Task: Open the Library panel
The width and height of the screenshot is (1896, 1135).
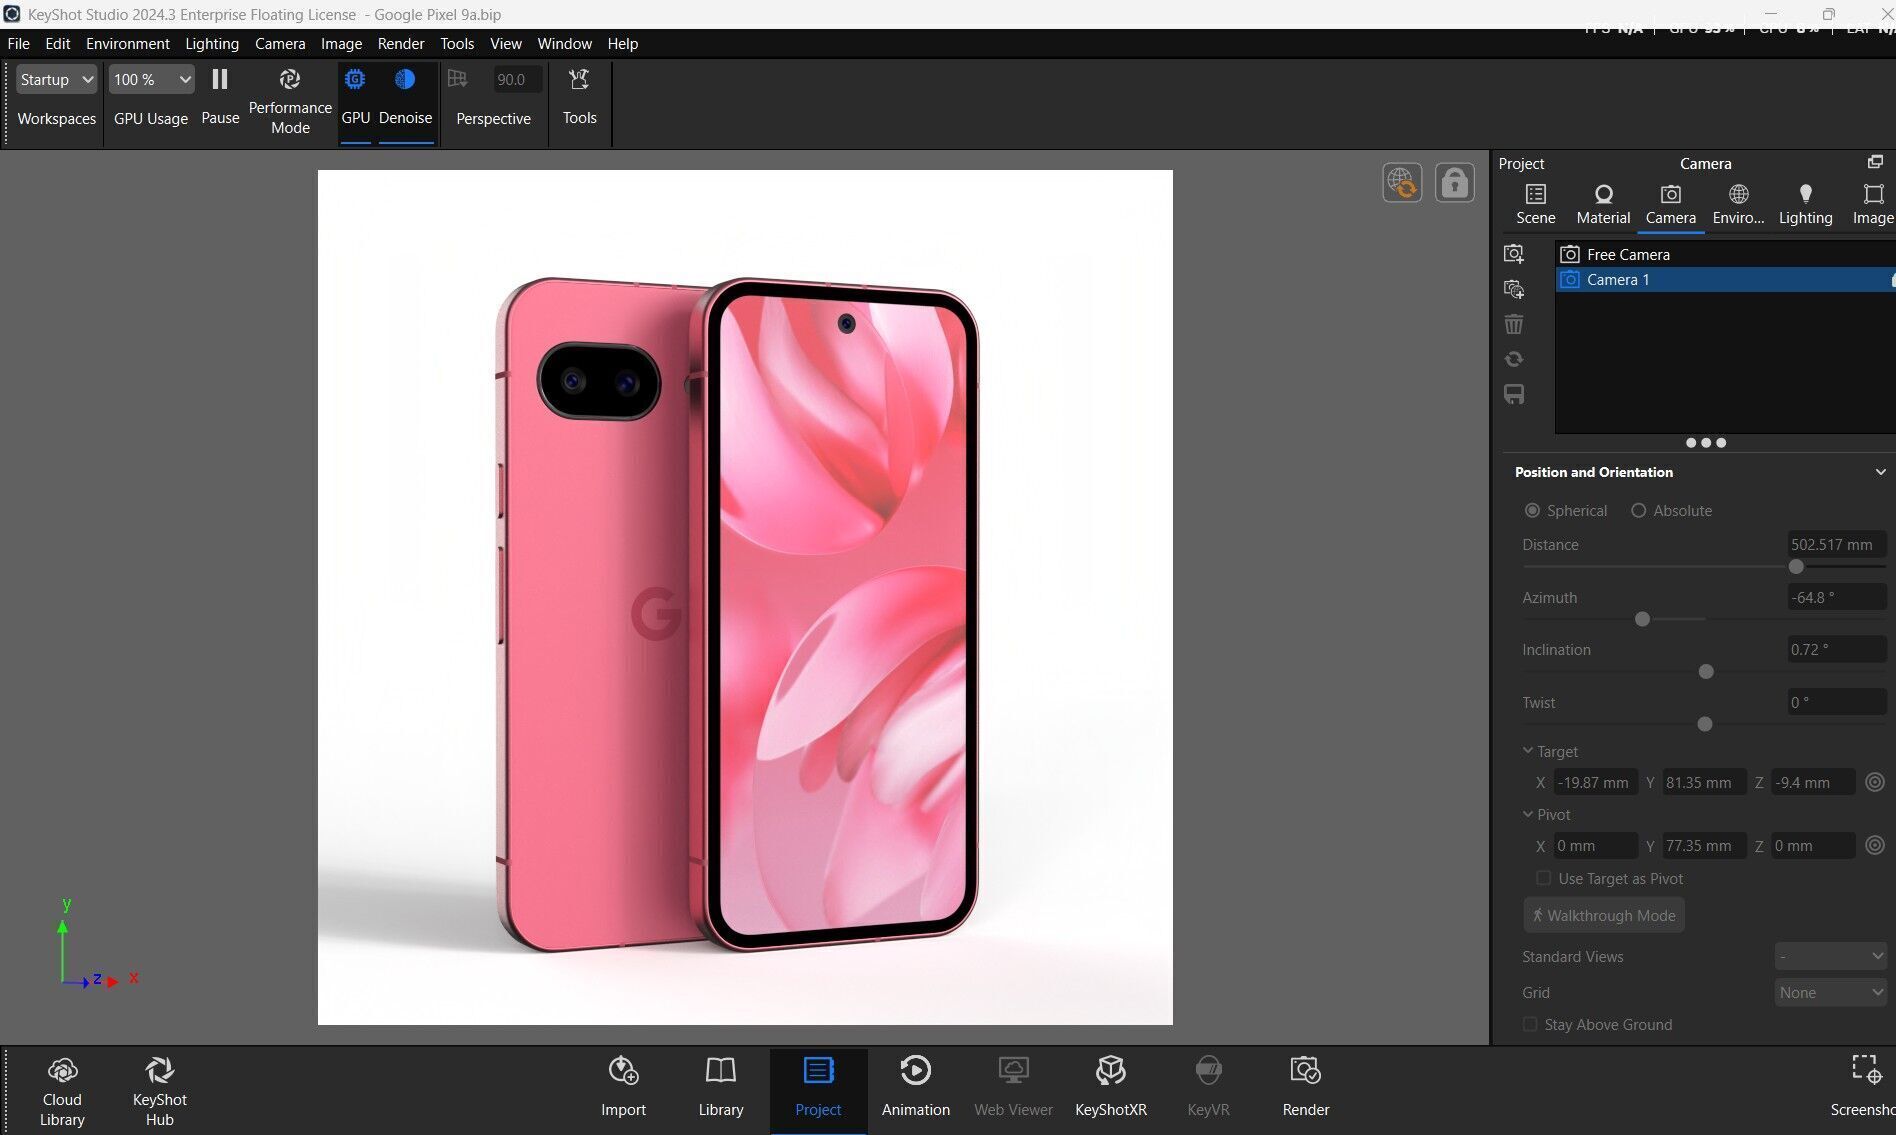Action: pos(721,1087)
